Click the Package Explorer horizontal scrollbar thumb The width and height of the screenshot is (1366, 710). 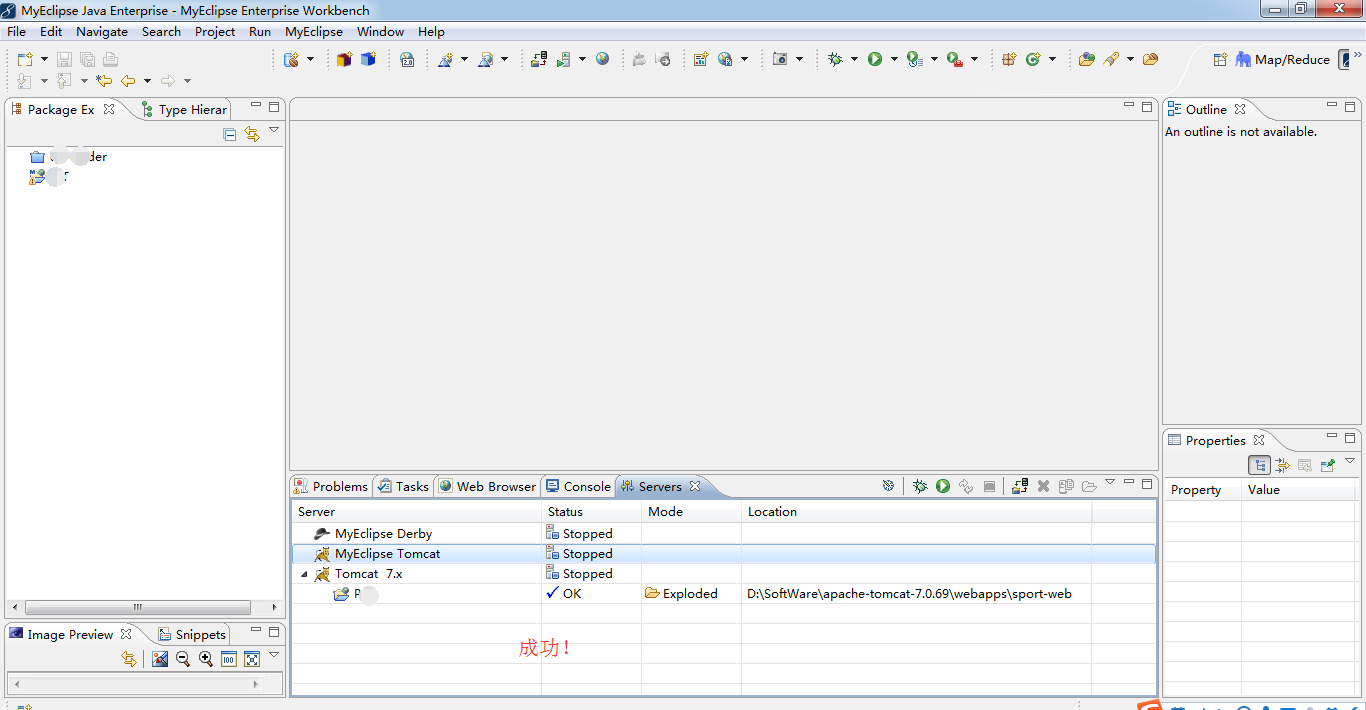[x=138, y=607]
